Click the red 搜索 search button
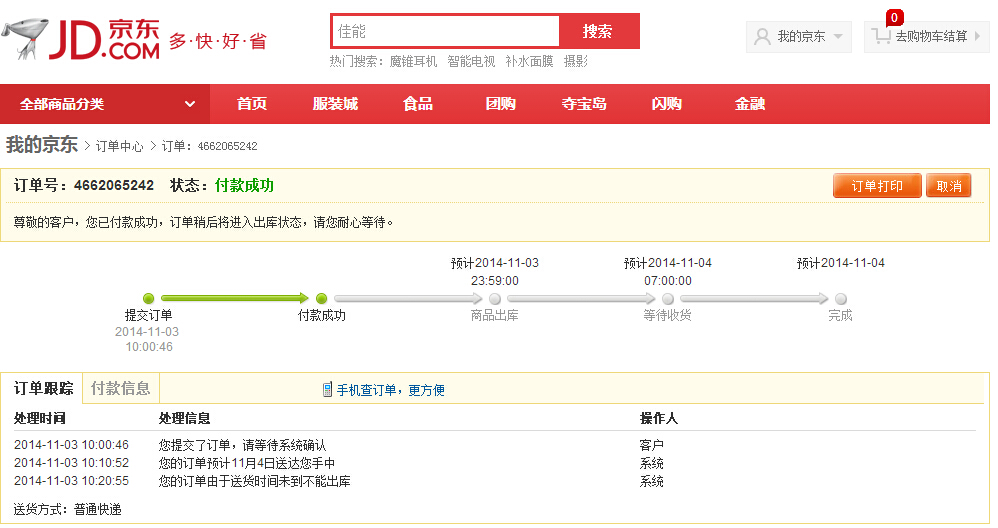The width and height of the screenshot is (998, 528). (598, 31)
